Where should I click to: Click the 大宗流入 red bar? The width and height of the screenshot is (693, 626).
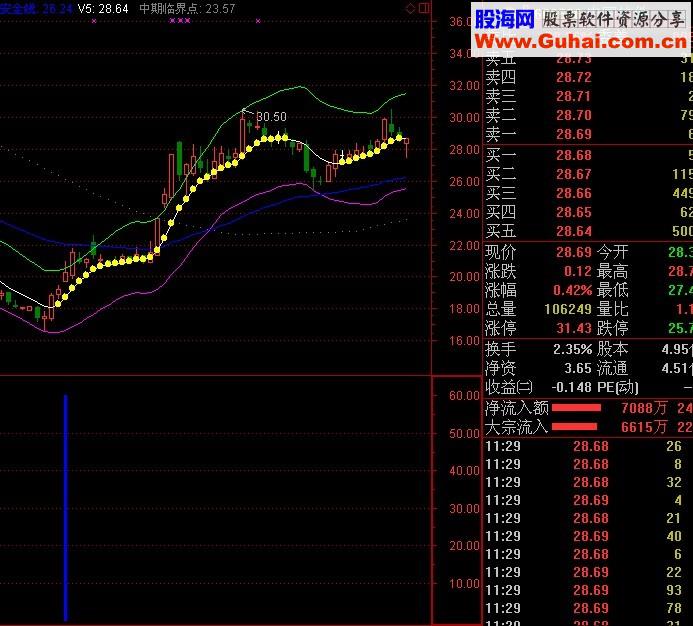(575, 427)
